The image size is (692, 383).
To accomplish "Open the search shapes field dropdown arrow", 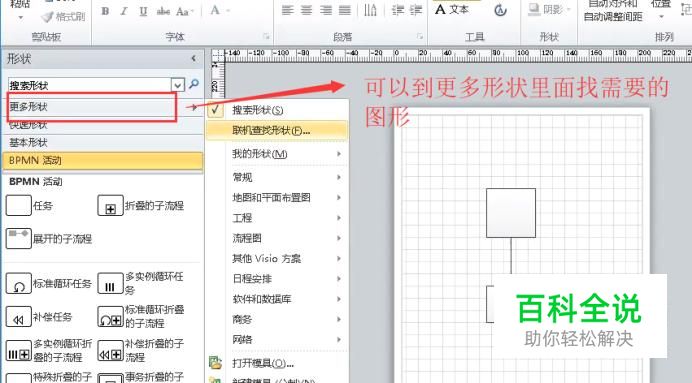I will (177, 85).
